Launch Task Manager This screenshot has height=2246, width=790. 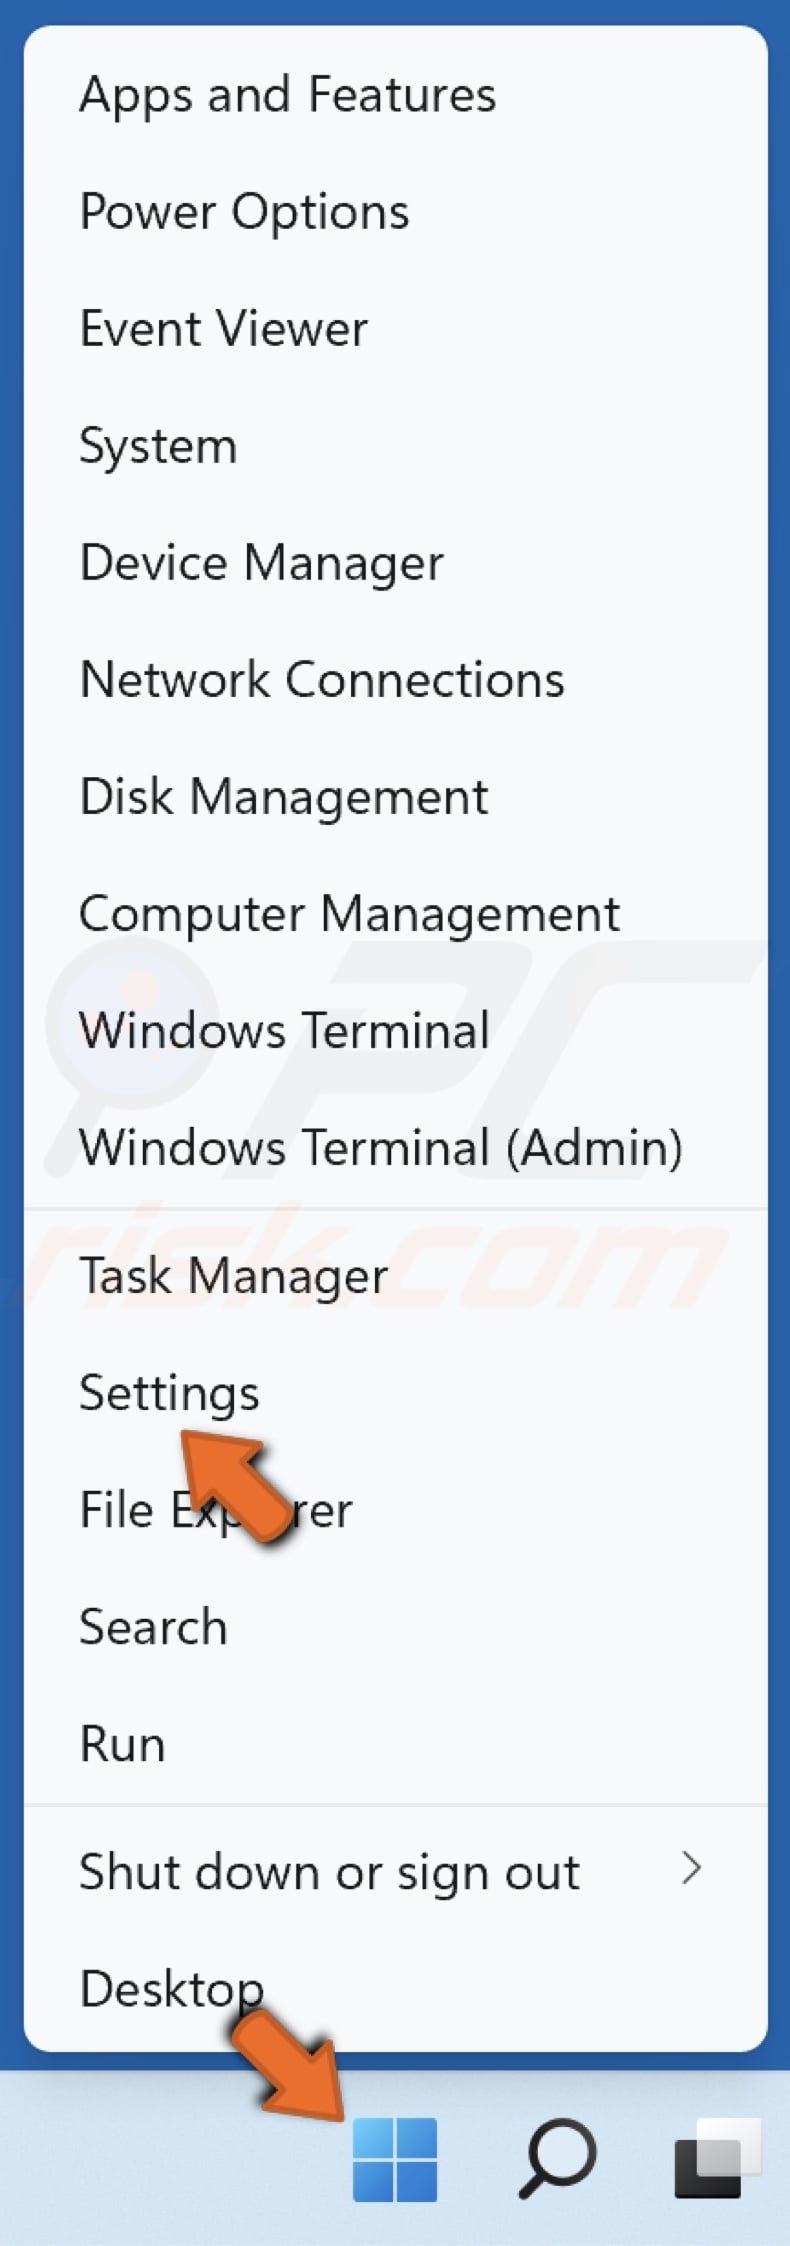click(x=233, y=1276)
